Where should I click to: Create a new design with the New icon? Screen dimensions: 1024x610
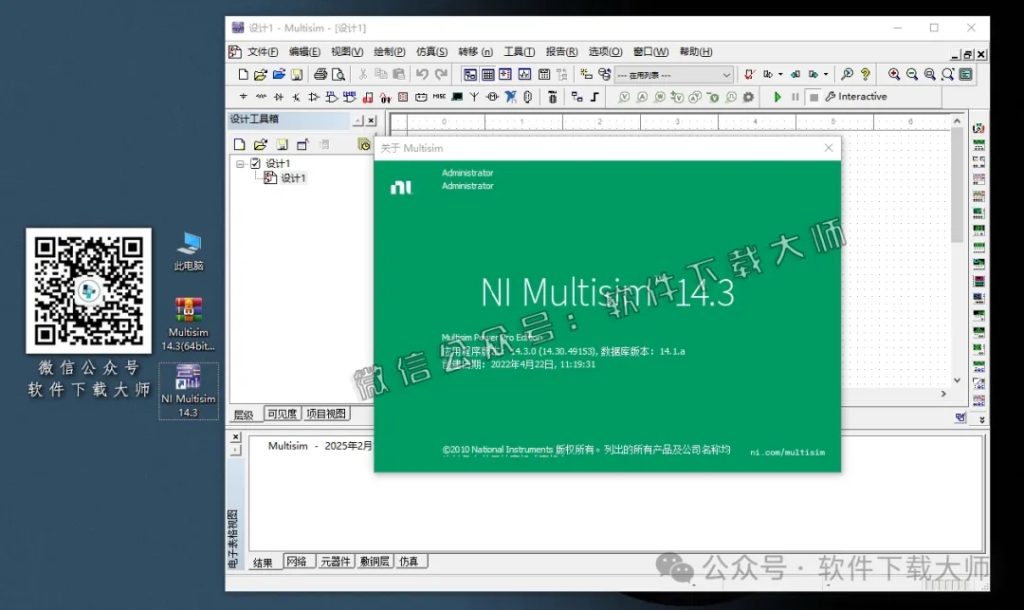click(x=241, y=74)
